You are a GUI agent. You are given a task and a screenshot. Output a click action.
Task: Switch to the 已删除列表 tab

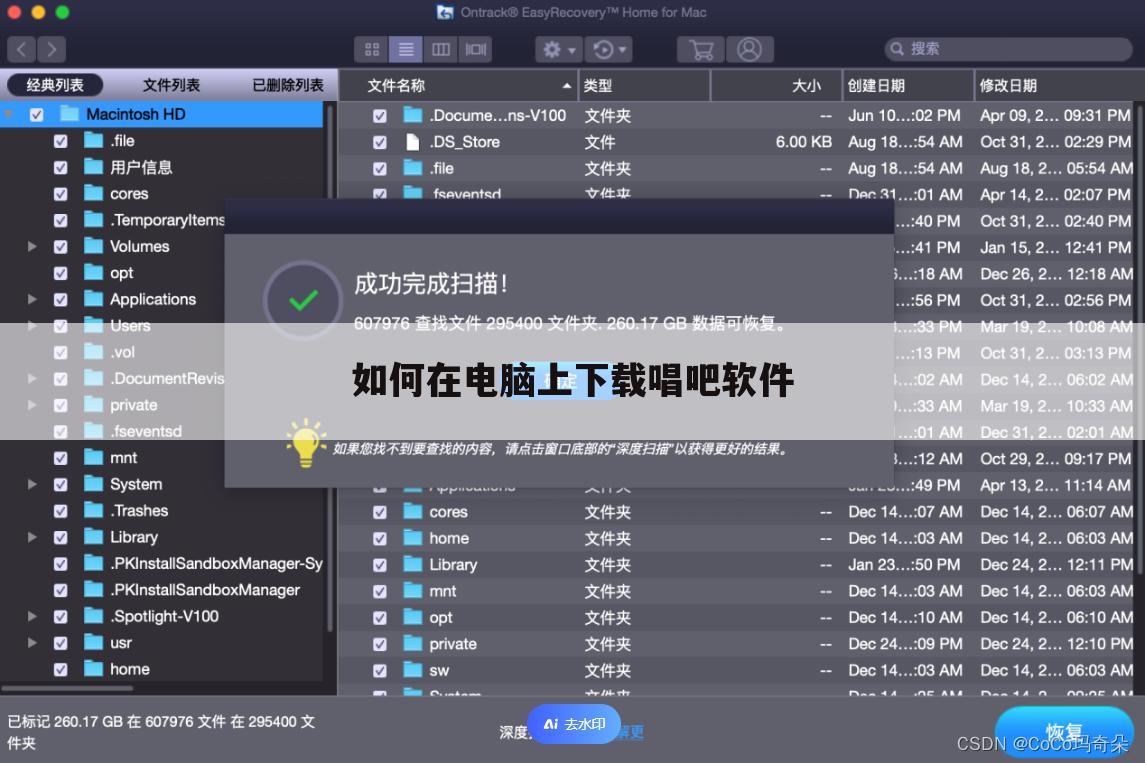tap(288, 85)
